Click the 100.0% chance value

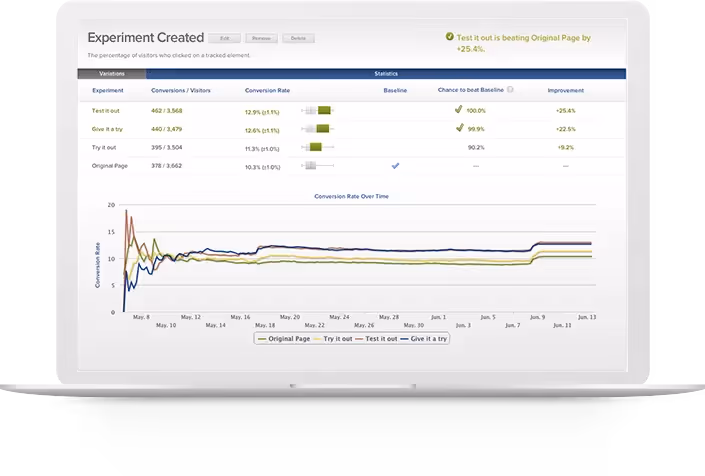[x=476, y=111]
